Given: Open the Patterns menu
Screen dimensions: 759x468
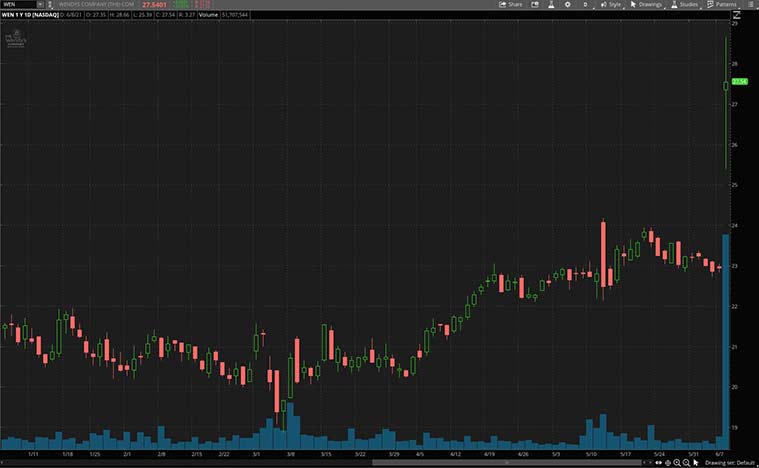Looking at the screenshot, I should (722, 4).
